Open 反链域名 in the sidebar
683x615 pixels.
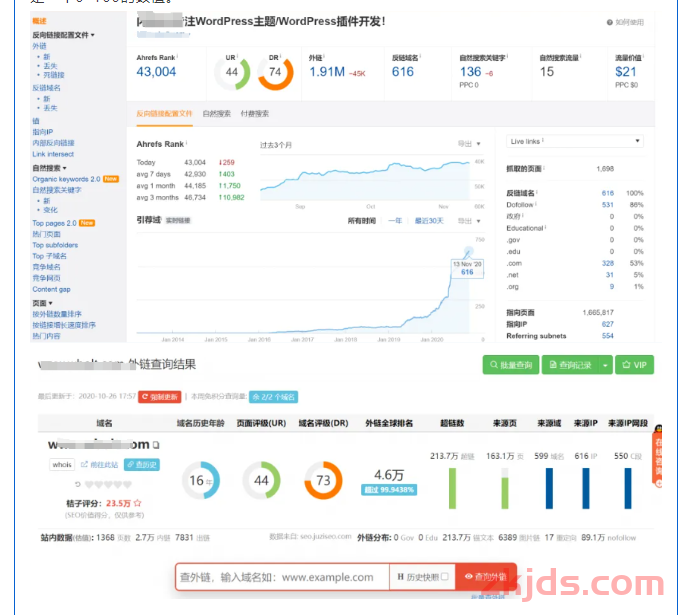point(47,88)
